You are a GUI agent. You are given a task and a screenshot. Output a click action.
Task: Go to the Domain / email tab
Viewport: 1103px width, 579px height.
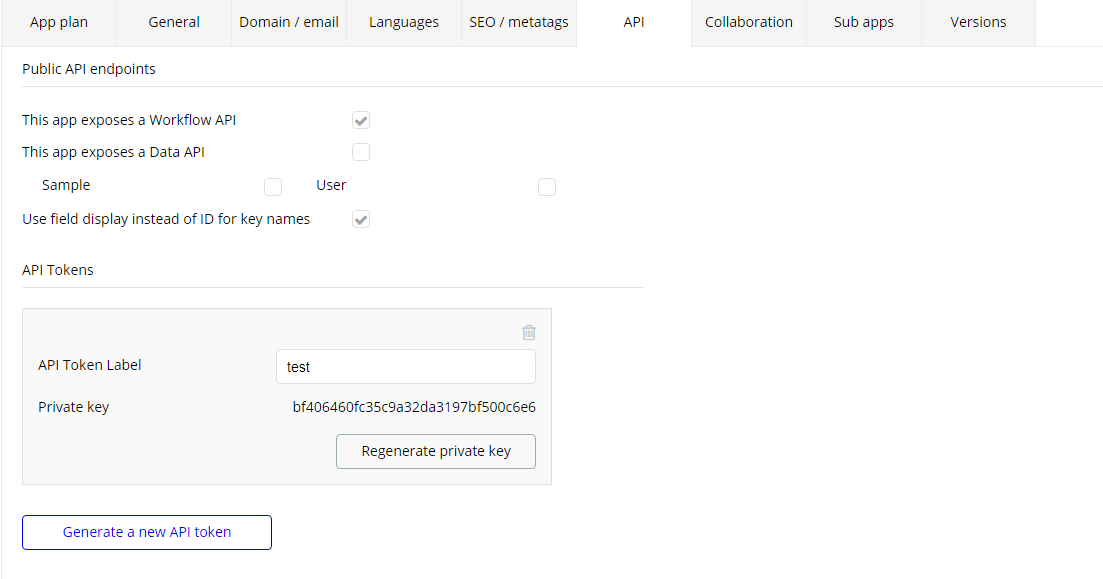[289, 22]
